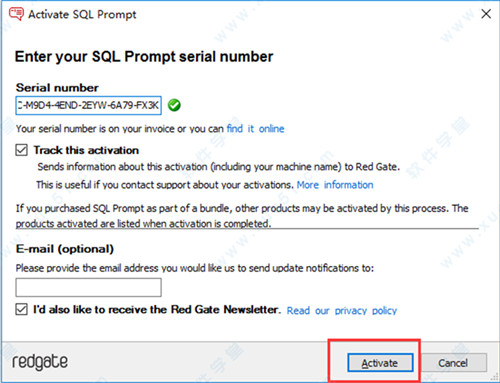Click the Activate SQL Prompt title bar text
This screenshot has width=500, height=383.
click(82, 15)
